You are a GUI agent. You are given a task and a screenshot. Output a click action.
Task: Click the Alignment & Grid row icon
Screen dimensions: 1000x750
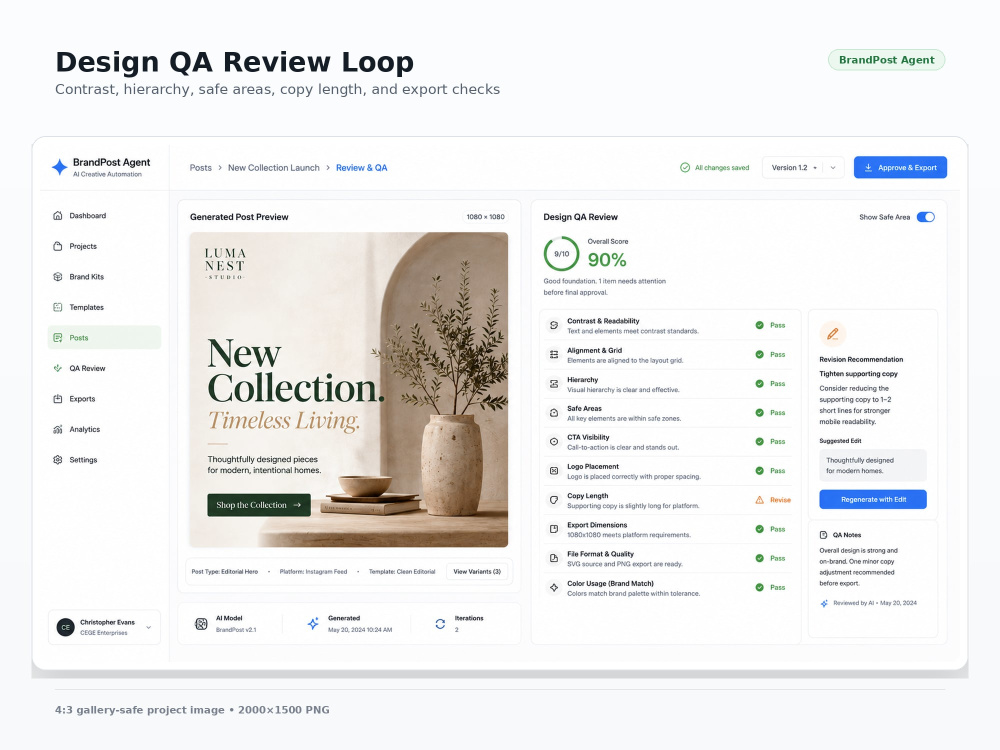[x=554, y=355]
